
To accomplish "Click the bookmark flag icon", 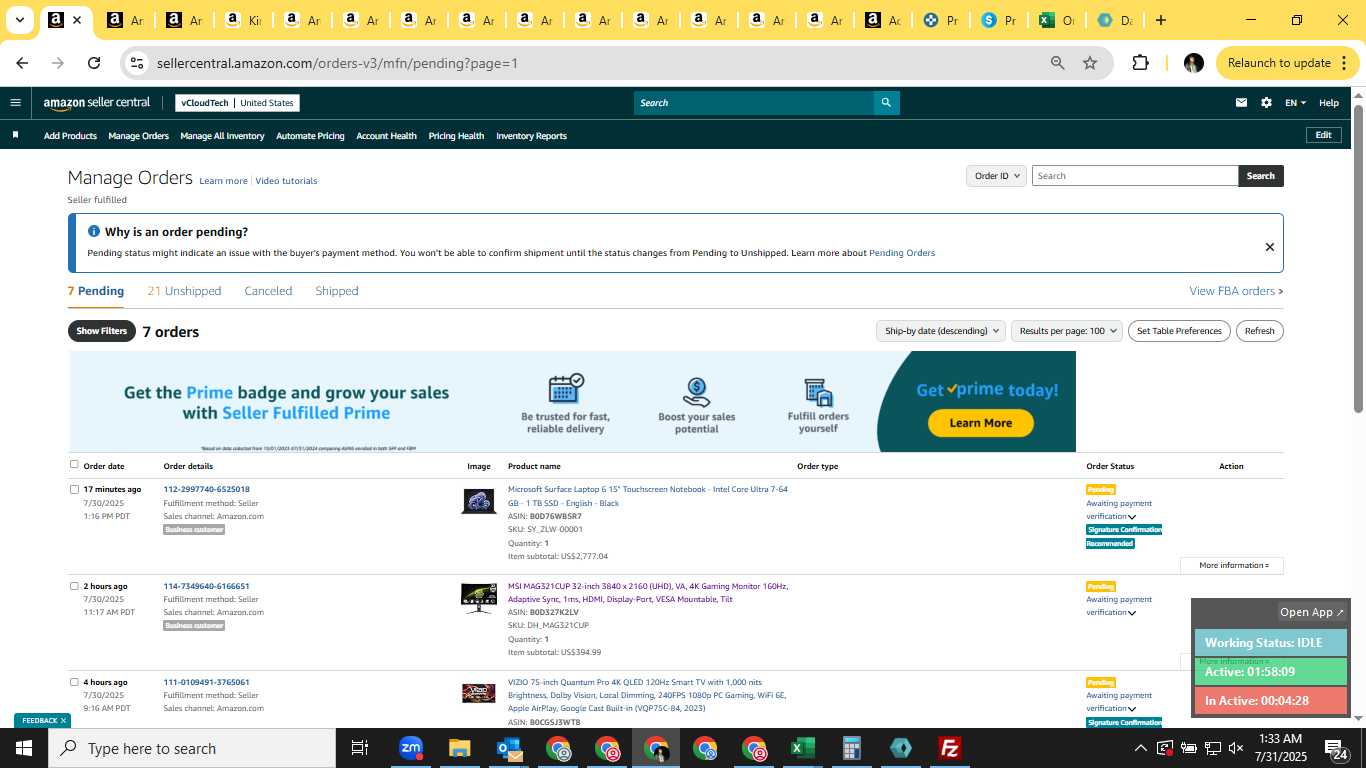I will coord(15,135).
